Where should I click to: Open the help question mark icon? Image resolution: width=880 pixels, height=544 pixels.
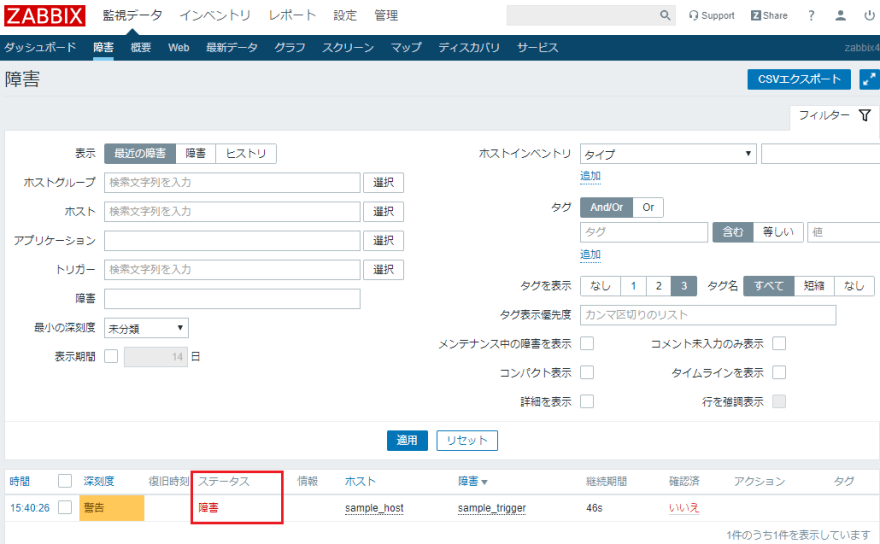tap(811, 16)
